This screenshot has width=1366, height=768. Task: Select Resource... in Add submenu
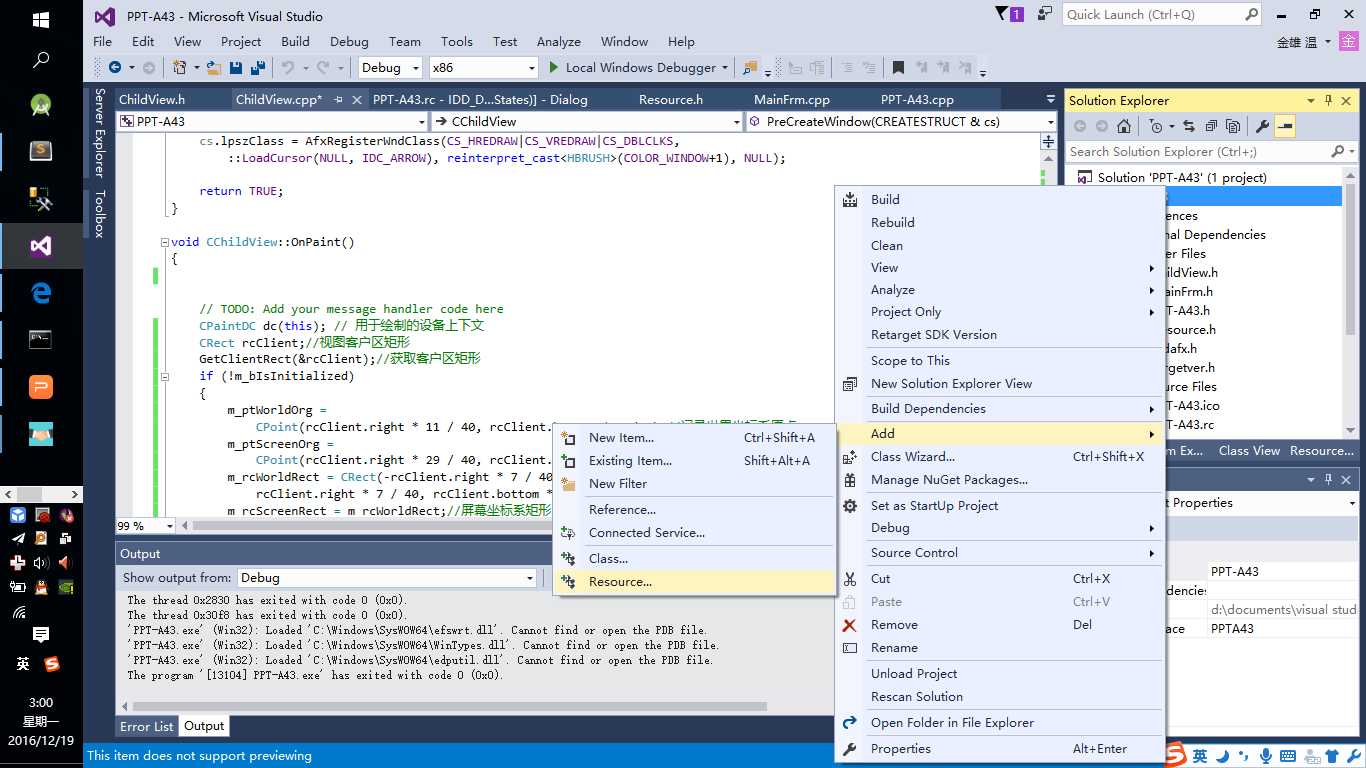[694, 582]
